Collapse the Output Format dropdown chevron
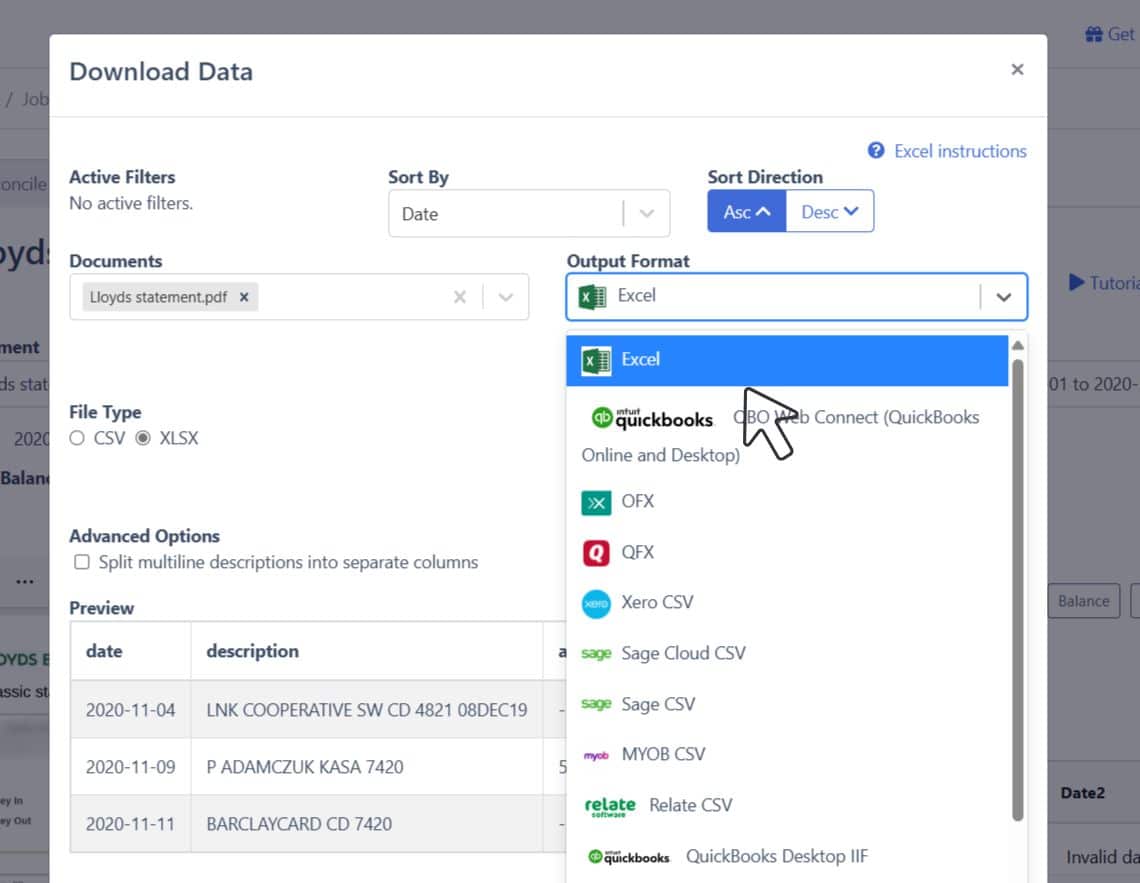 click(x=1003, y=297)
